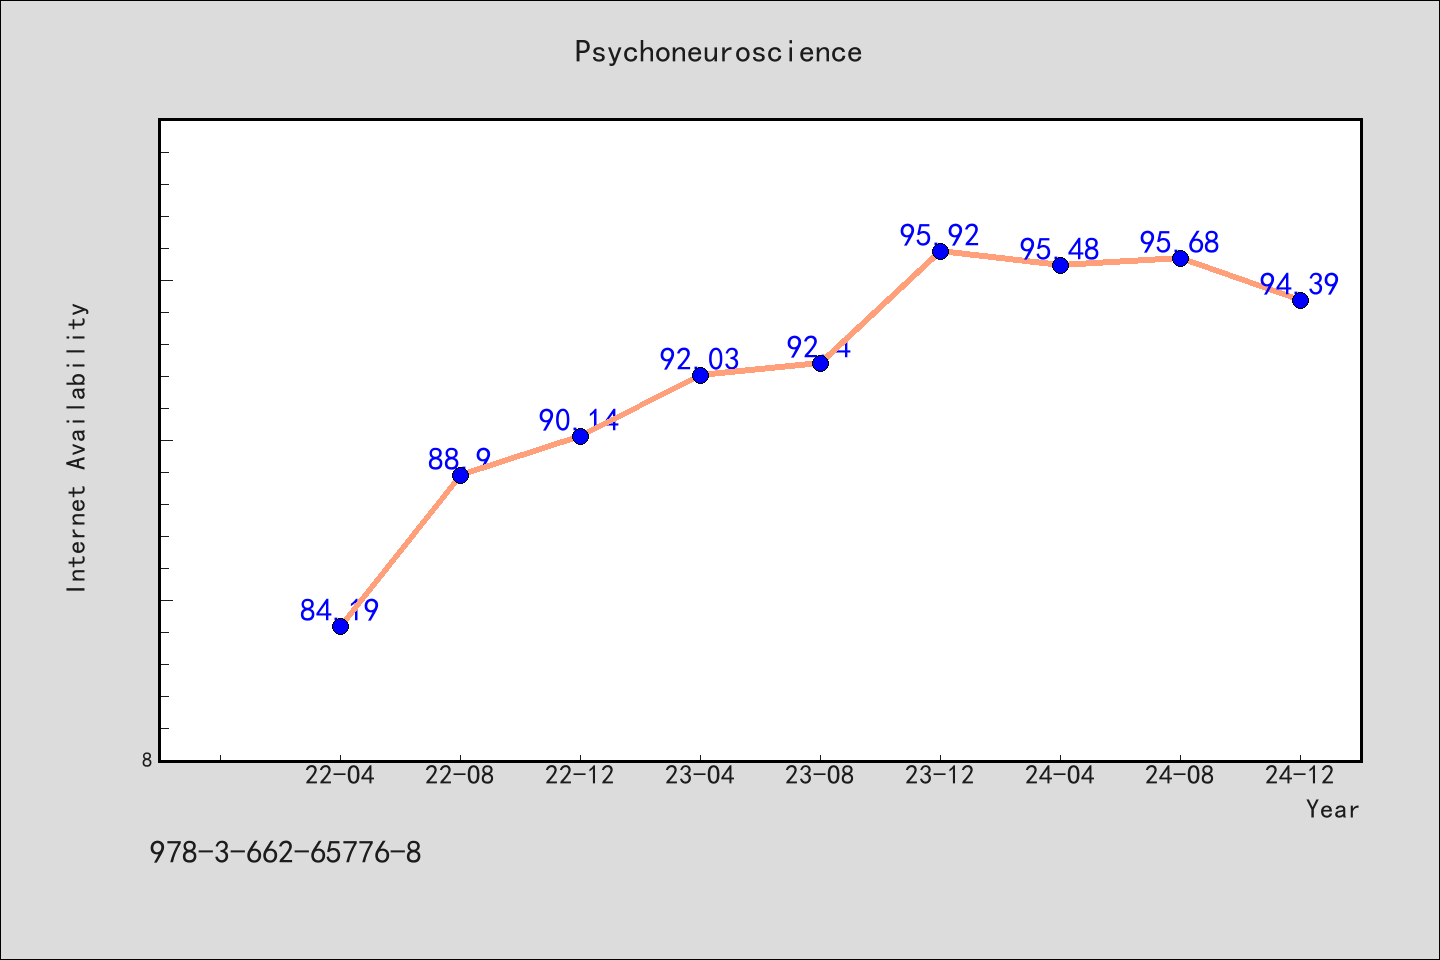
Task: Click the data point above 23-08
Action: pyautogui.click(x=820, y=363)
